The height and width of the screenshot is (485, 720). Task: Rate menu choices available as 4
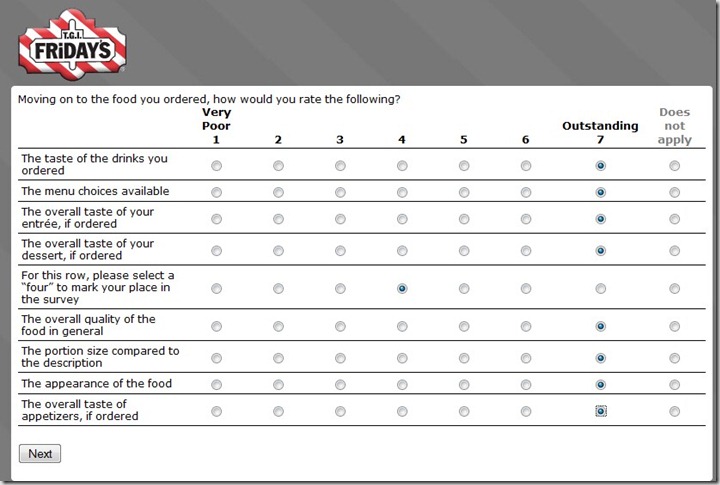click(x=402, y=192)
